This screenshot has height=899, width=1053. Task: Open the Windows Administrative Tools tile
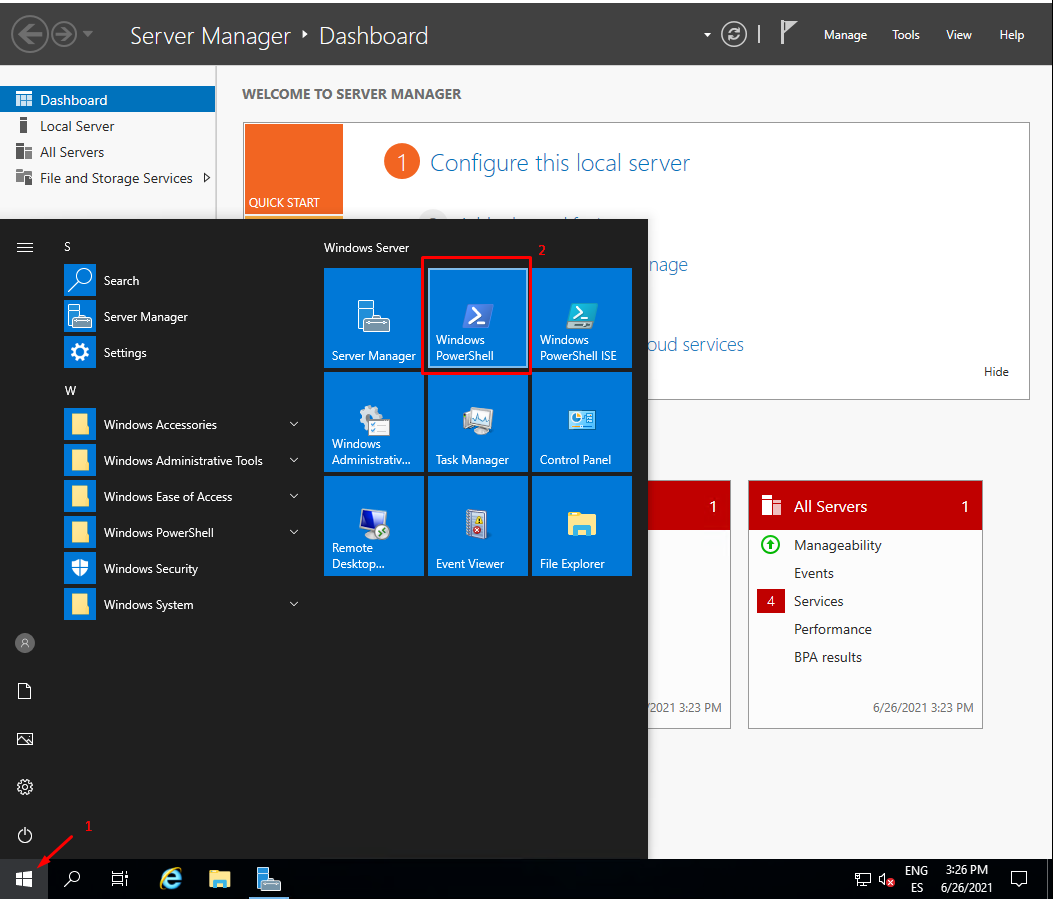pos(373,422)
